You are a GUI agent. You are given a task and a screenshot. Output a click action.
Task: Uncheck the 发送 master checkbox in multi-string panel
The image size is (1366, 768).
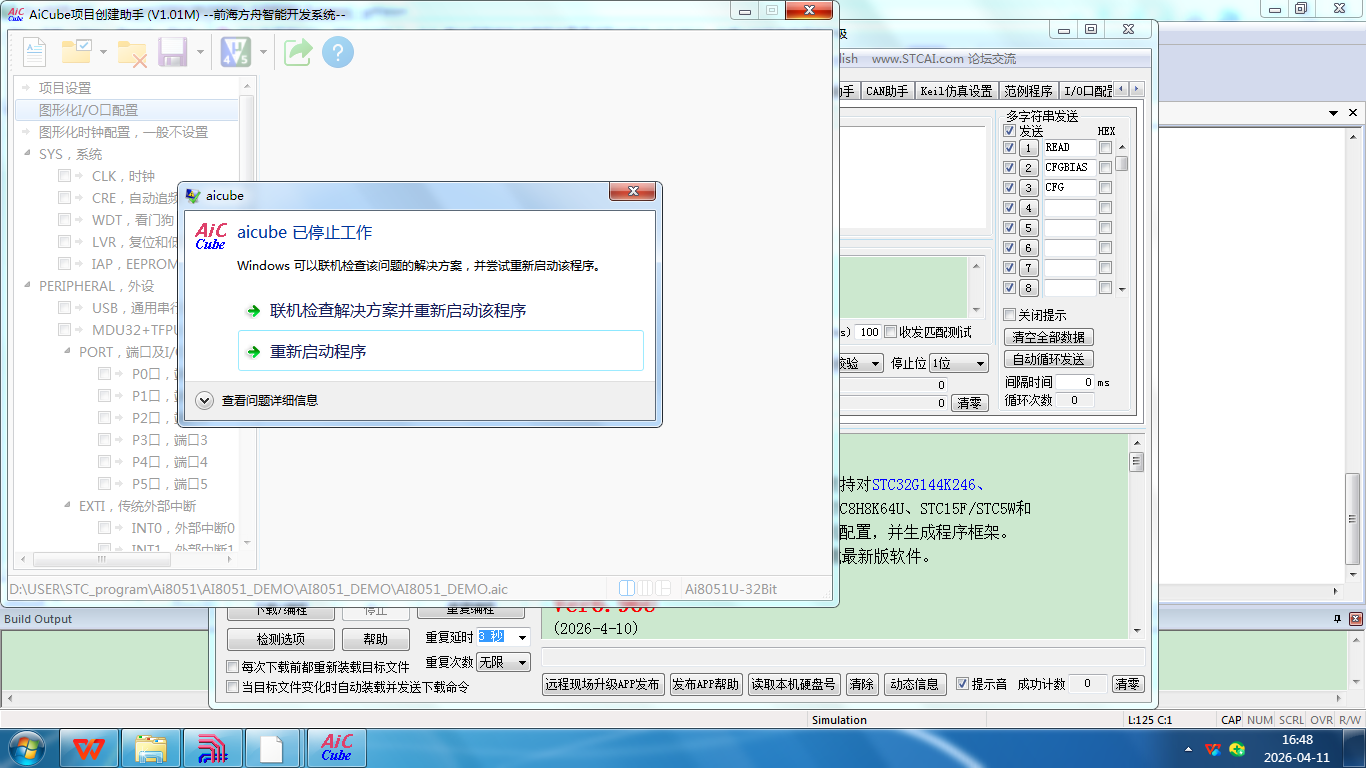[1010, 131]
